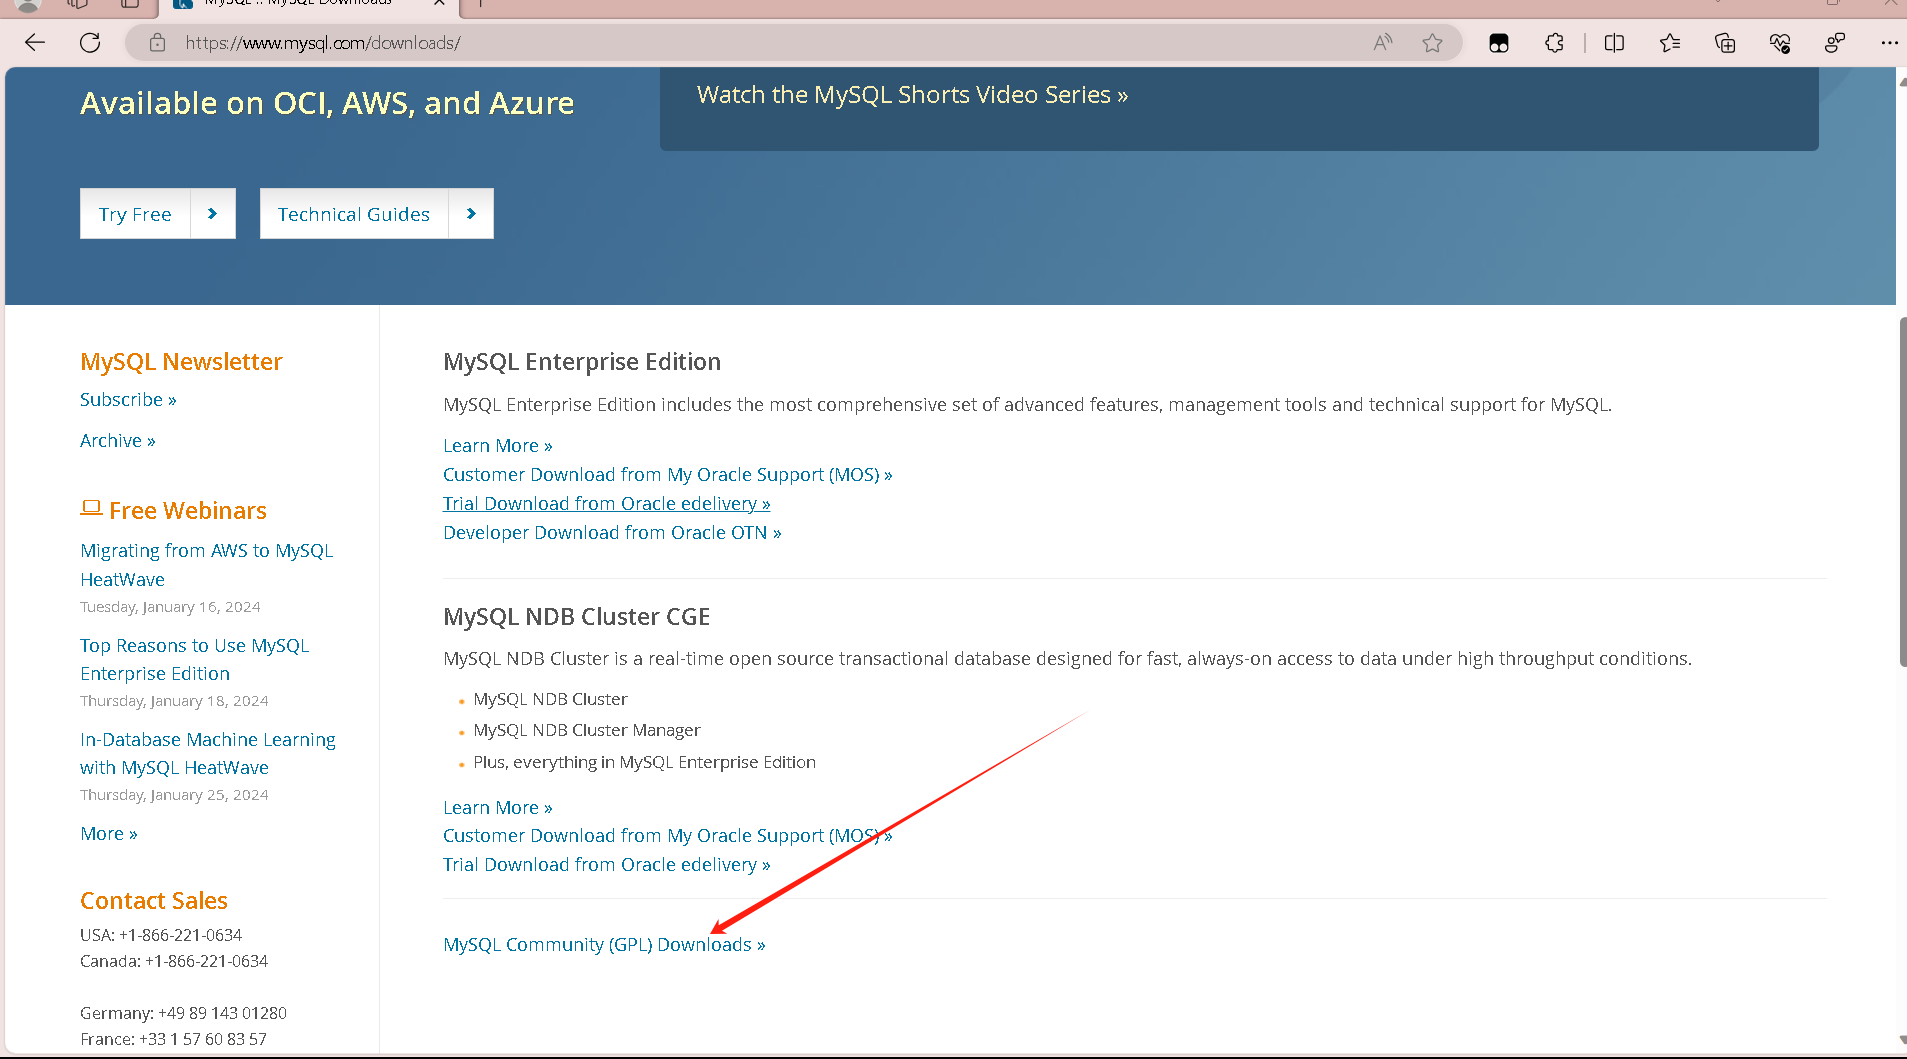Click 'Plus, everything in MySQL Enterprise Edition' bullet
The height and width of the screenshot is (1059, 1907).
(x=645, y=762)
